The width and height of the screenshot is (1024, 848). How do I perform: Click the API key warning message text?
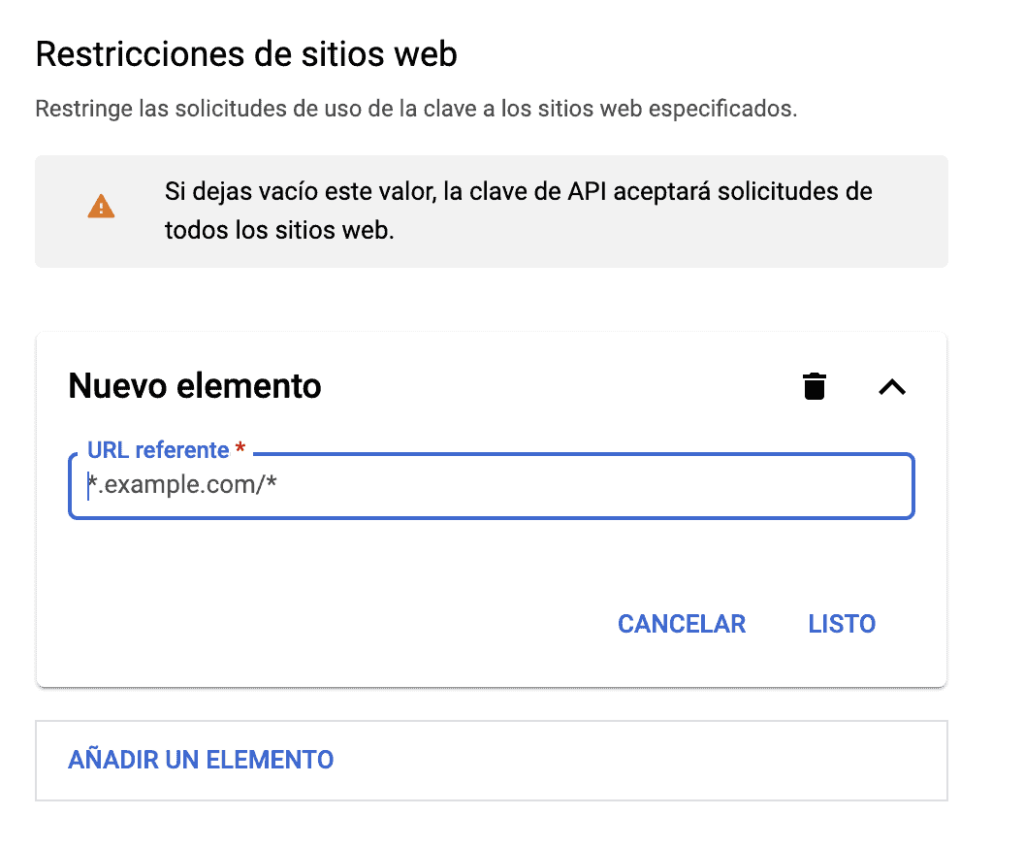pyautogui.click(x=518, y=191)
